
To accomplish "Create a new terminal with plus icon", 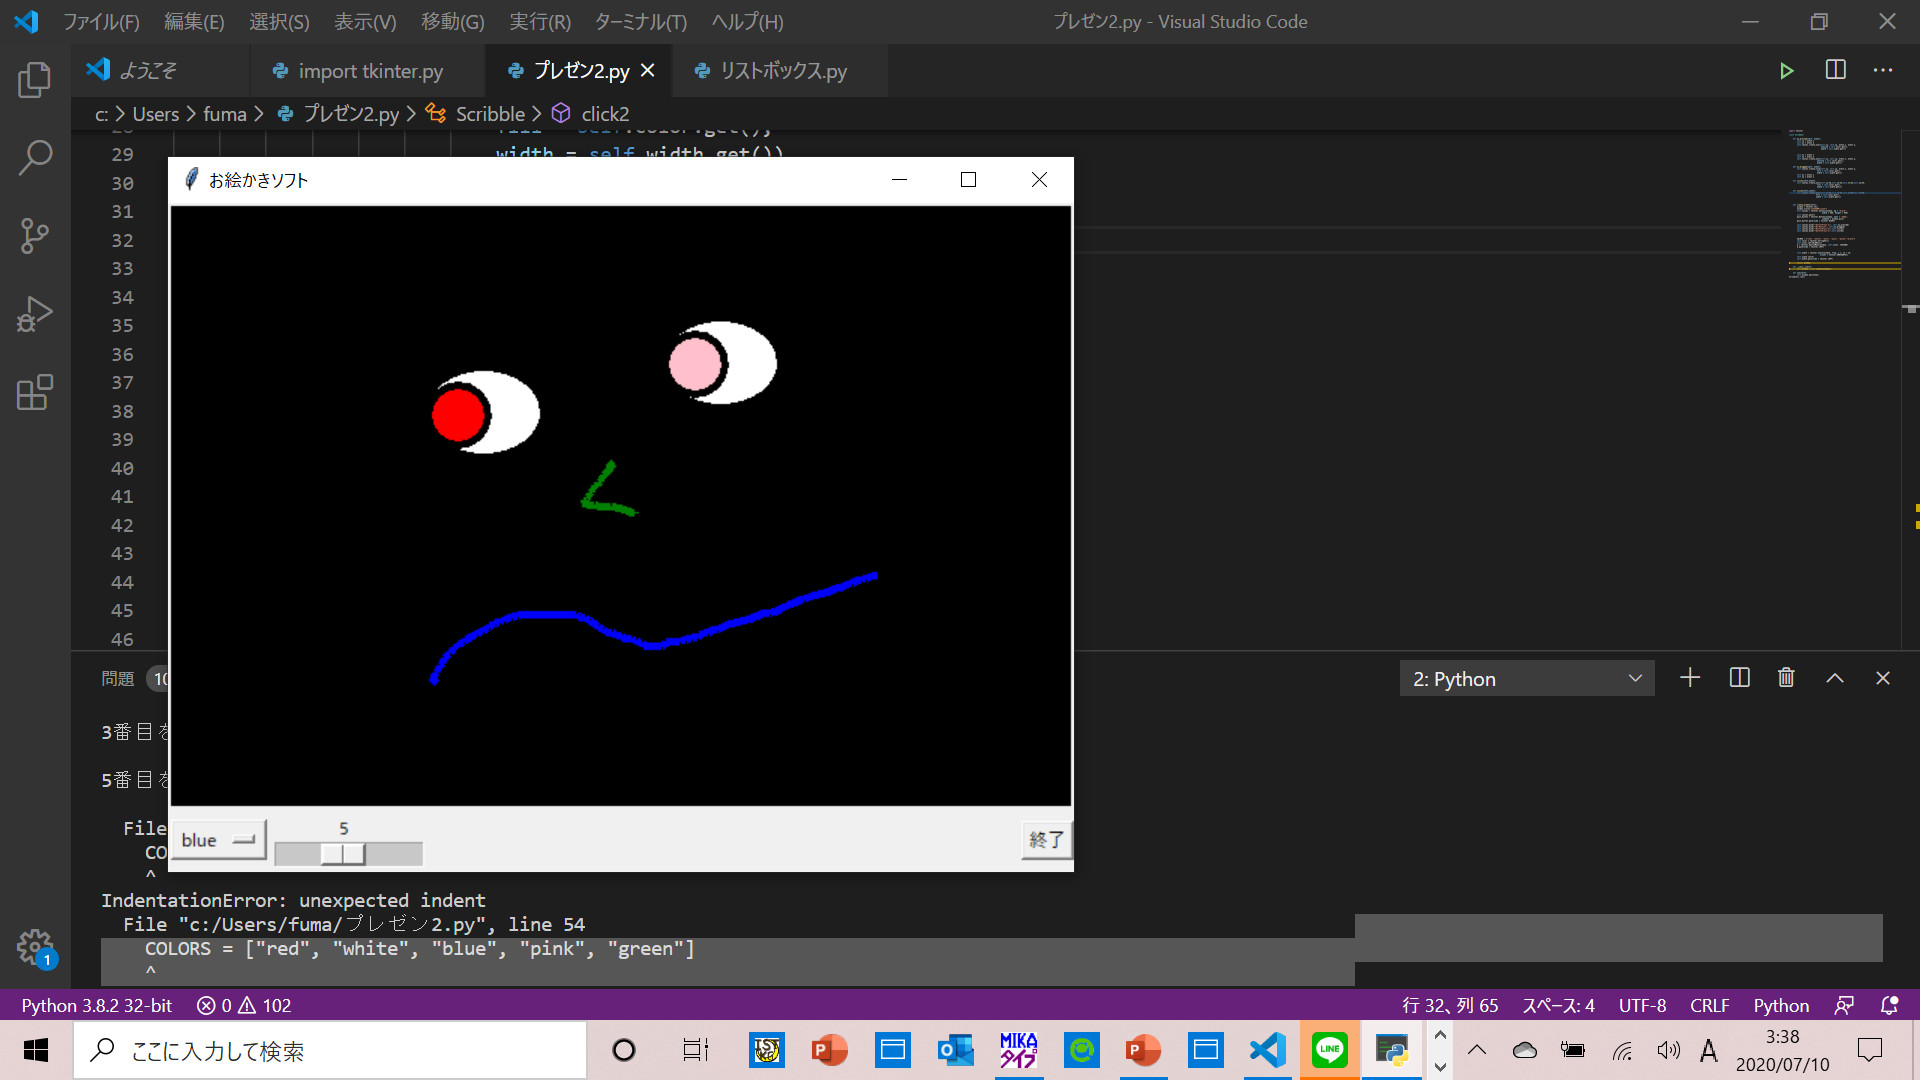I will pos(1690,678).
